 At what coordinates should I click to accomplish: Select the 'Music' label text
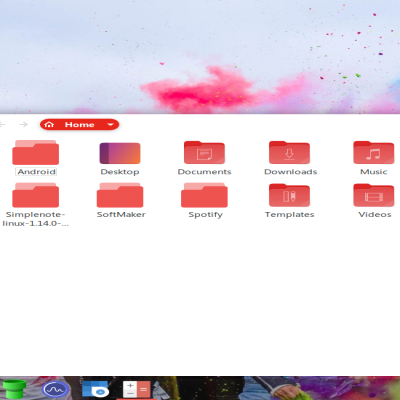coord(374,172)
